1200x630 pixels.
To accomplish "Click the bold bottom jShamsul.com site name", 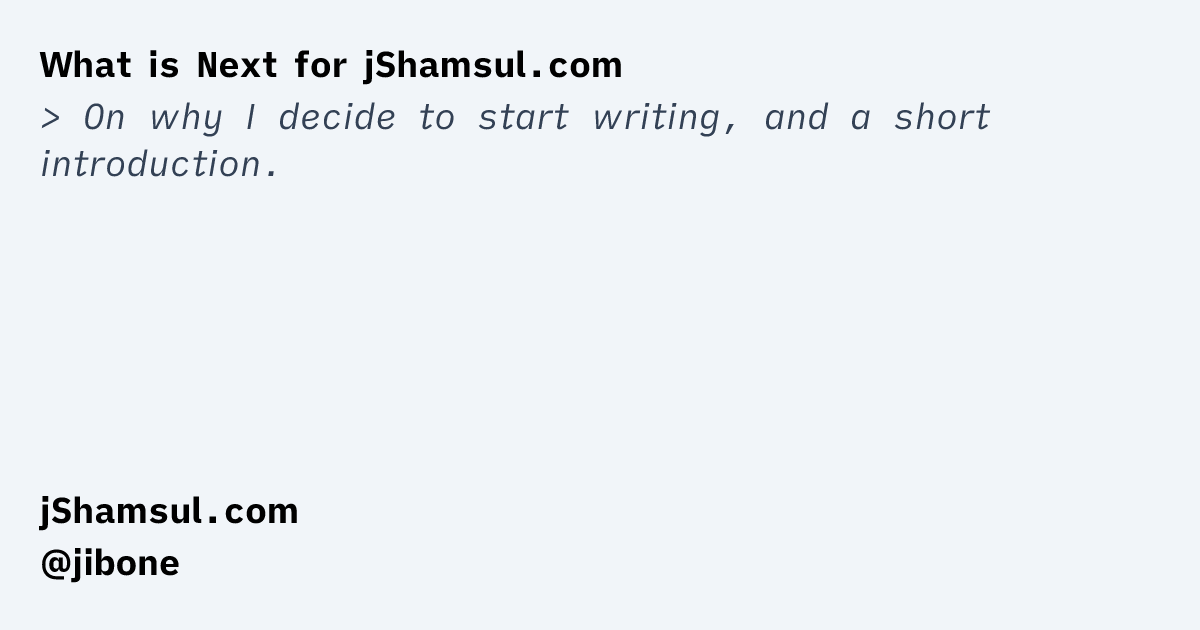I will coord(169,511).
